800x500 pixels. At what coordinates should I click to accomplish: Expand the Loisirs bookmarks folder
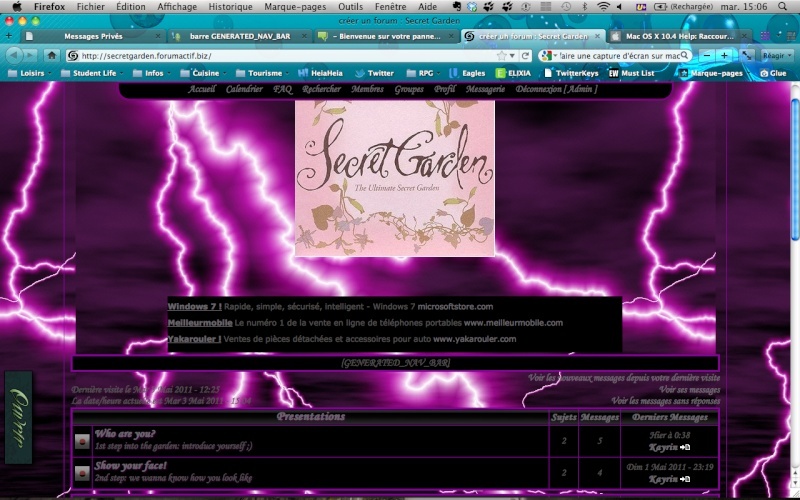[x=30, y=73]
